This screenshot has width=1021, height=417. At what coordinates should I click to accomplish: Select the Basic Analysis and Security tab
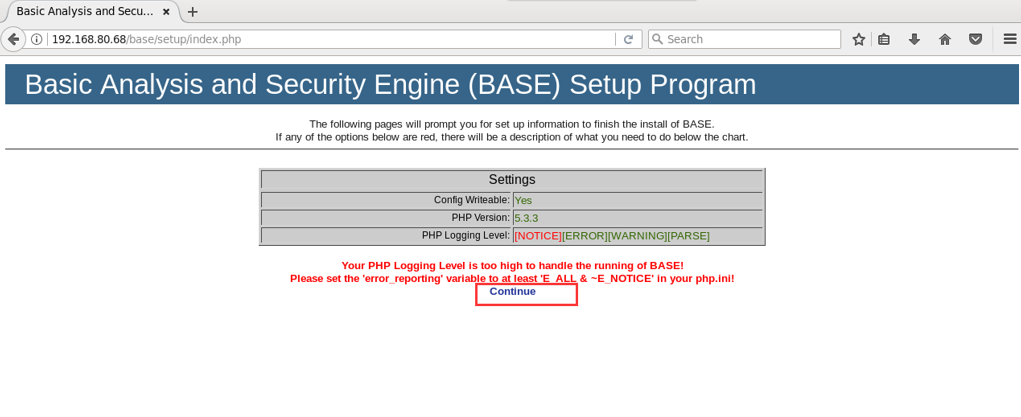click(x=89, y=11)
